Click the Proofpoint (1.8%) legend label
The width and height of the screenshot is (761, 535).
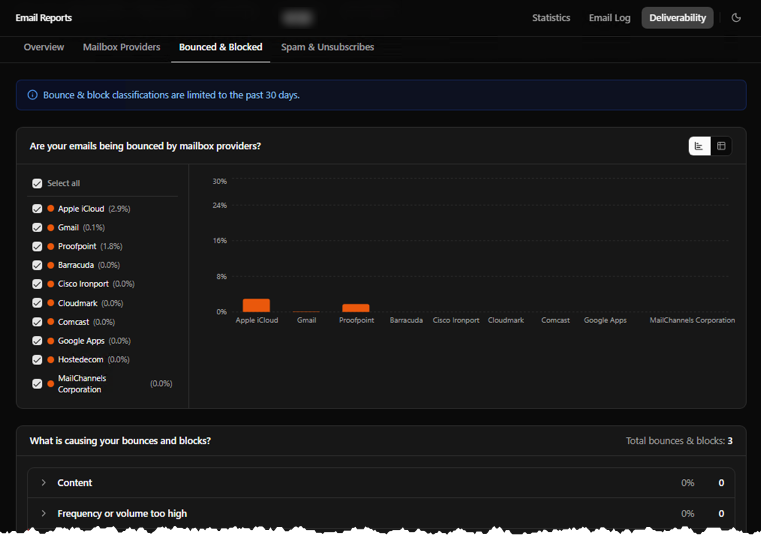90,247
